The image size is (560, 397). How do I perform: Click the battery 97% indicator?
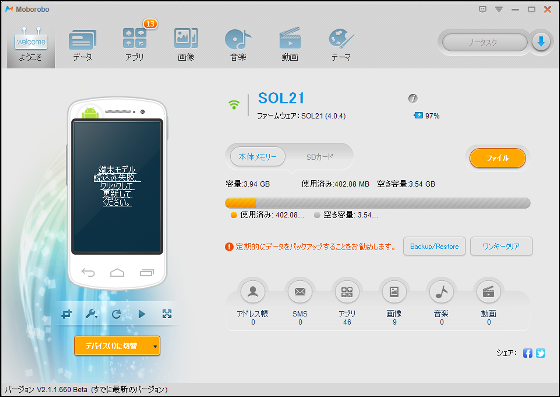pos(426,116)
